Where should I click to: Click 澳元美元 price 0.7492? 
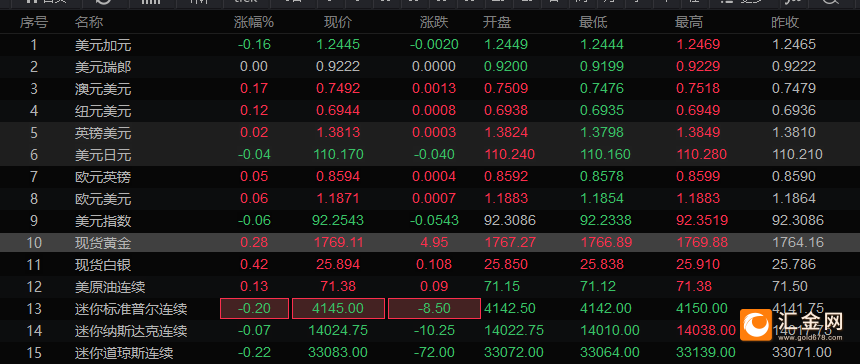pyautogui.click(x=338, y=89)
